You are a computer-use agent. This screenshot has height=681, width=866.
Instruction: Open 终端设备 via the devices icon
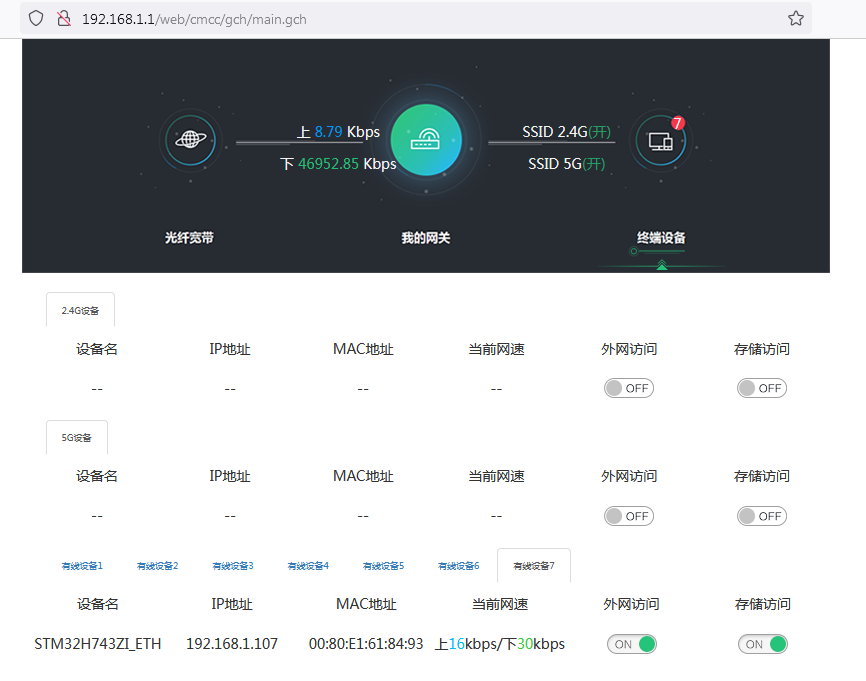660,142
